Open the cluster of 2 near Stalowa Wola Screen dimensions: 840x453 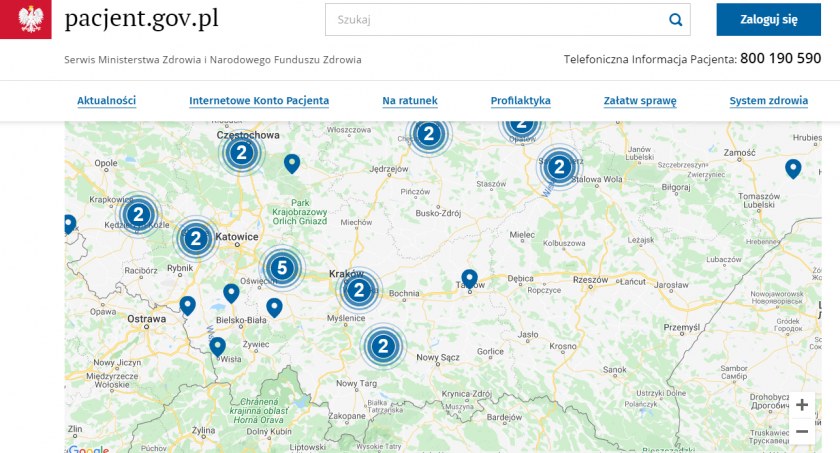click(x=559, y=167)
